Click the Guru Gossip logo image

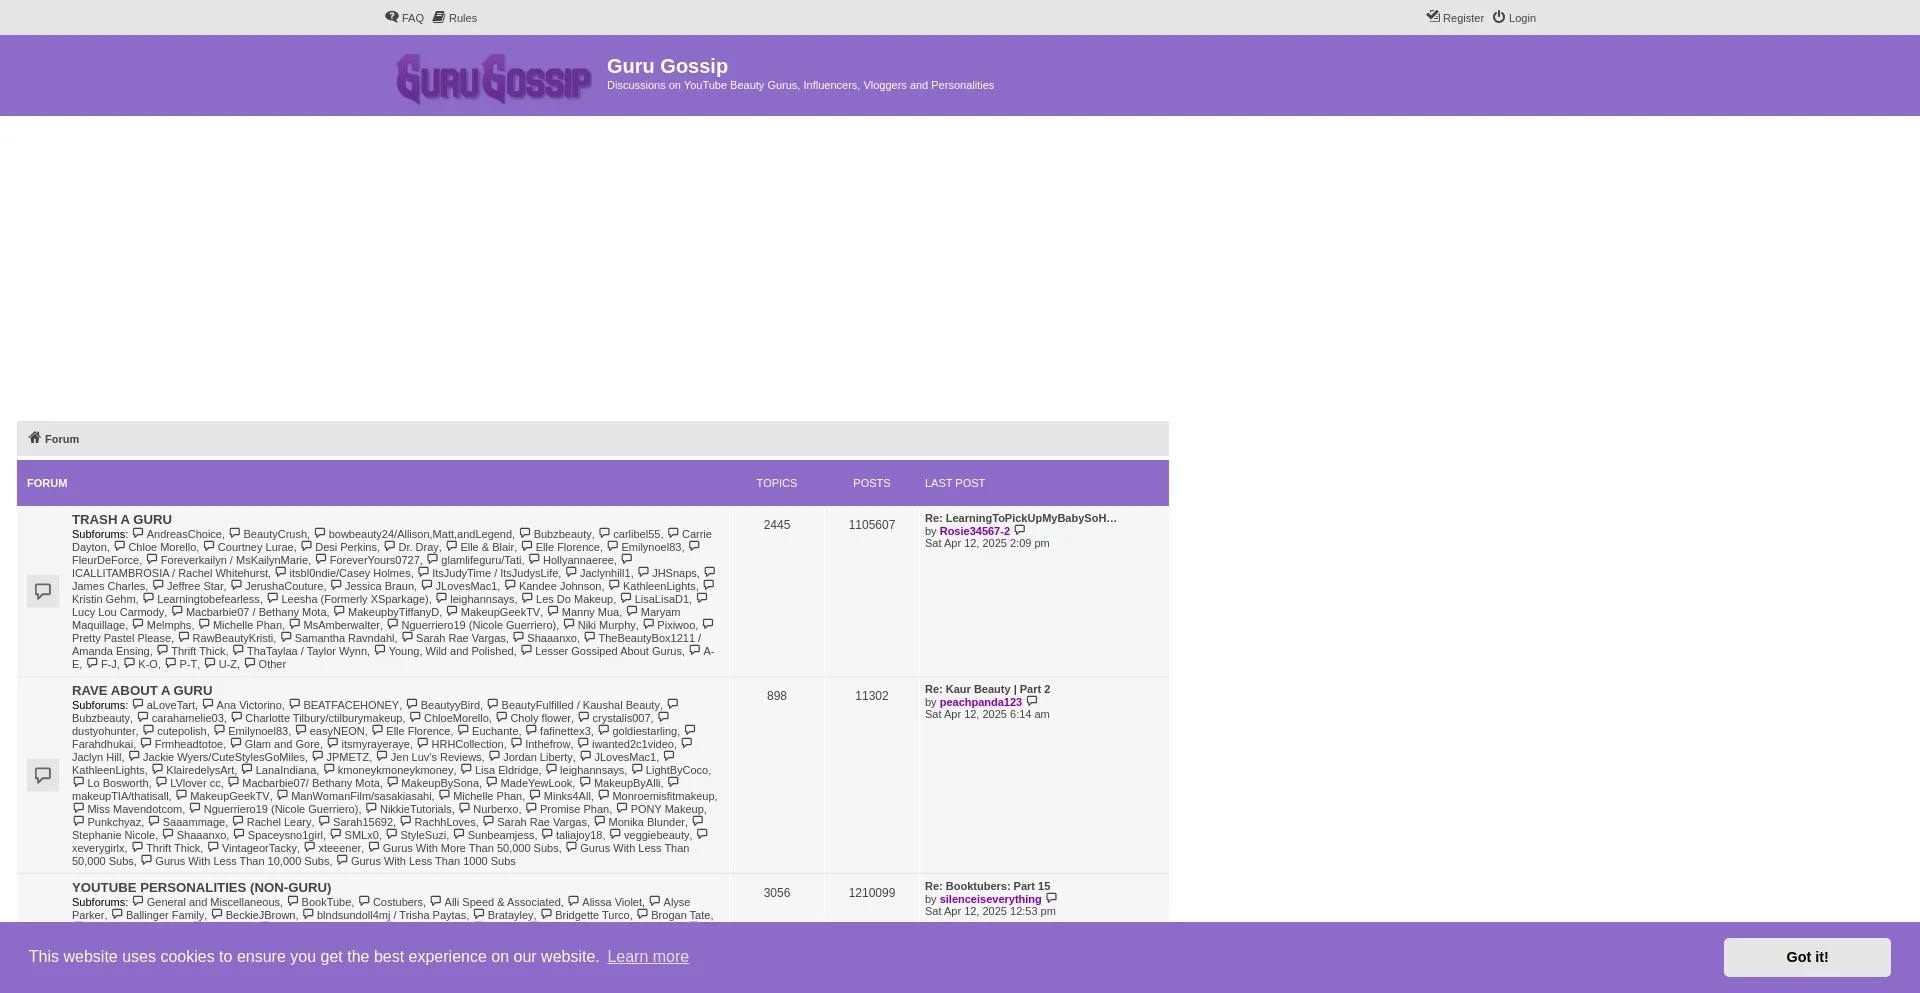click(494, 77)
